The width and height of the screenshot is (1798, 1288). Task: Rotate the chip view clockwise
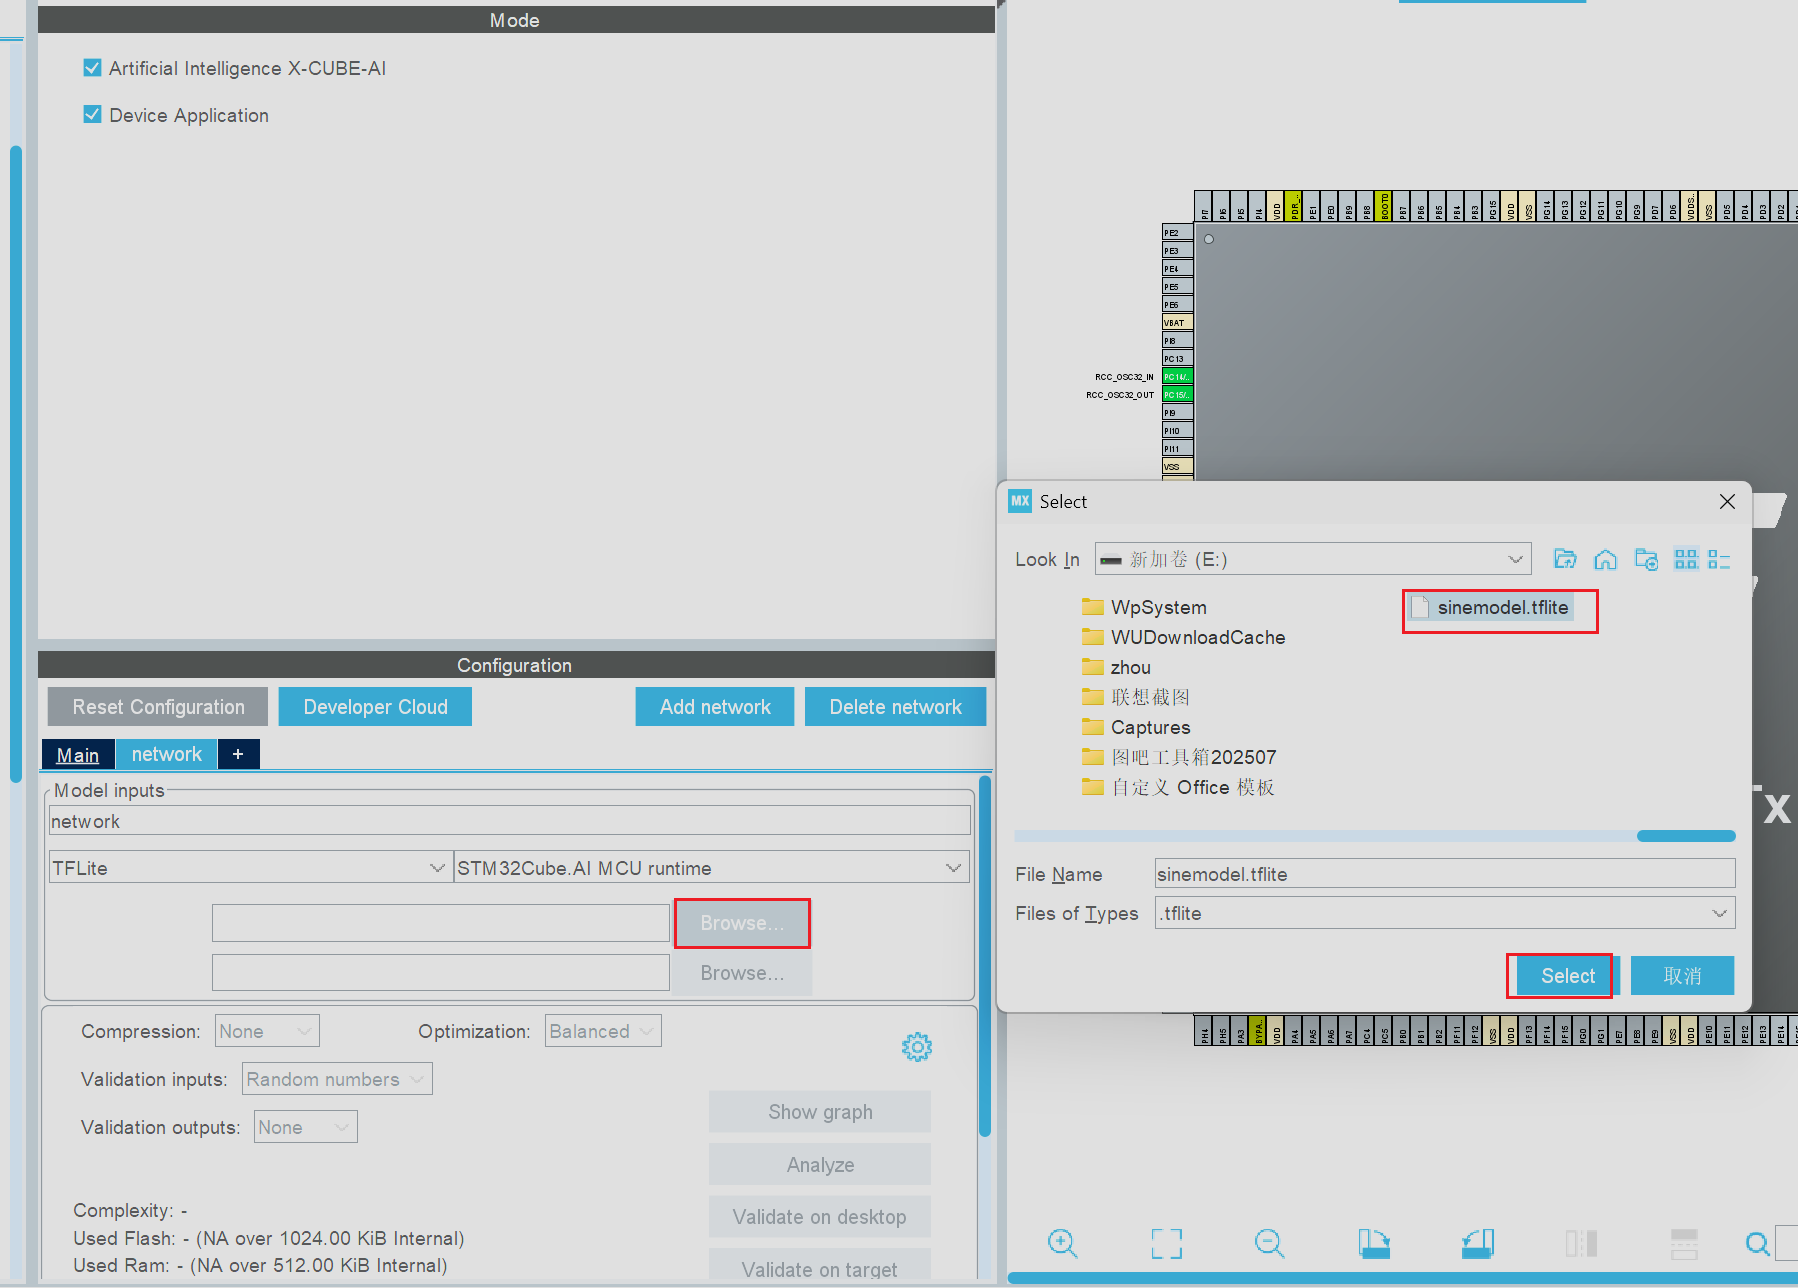tap(1374, 1243)
